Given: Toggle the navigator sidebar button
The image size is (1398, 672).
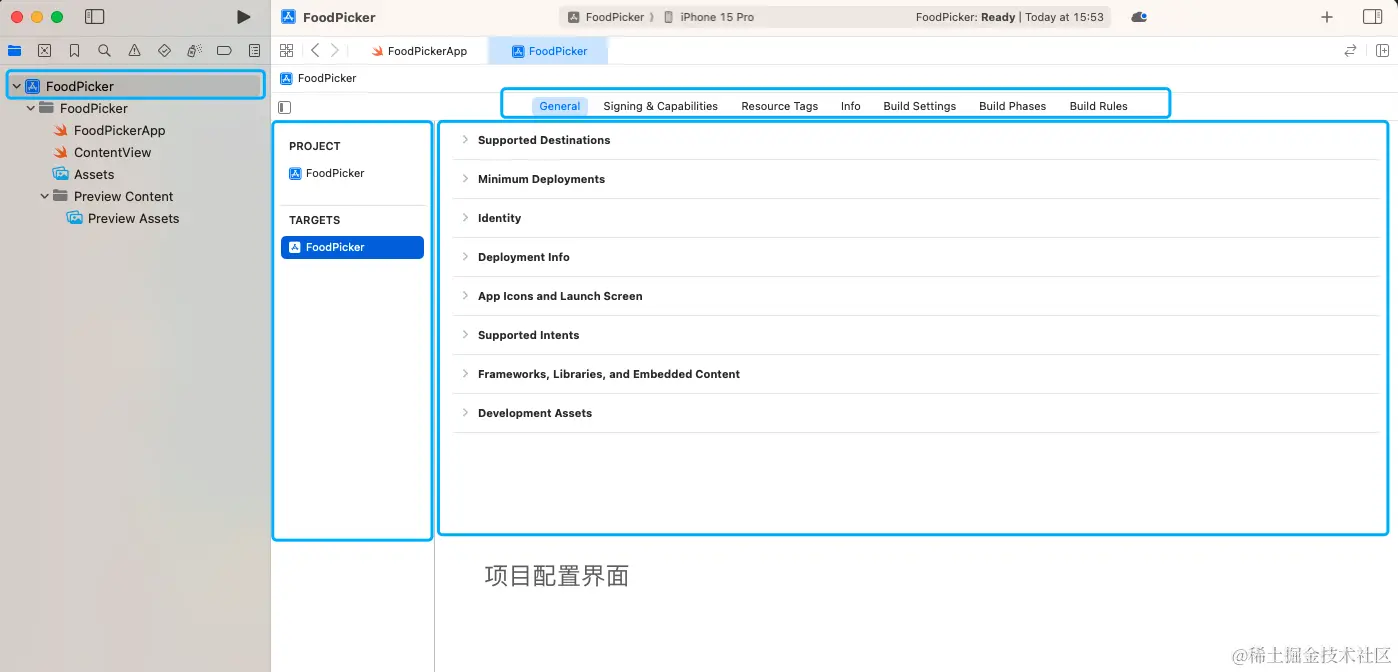Looking at the screenshot, I should 95,17.
